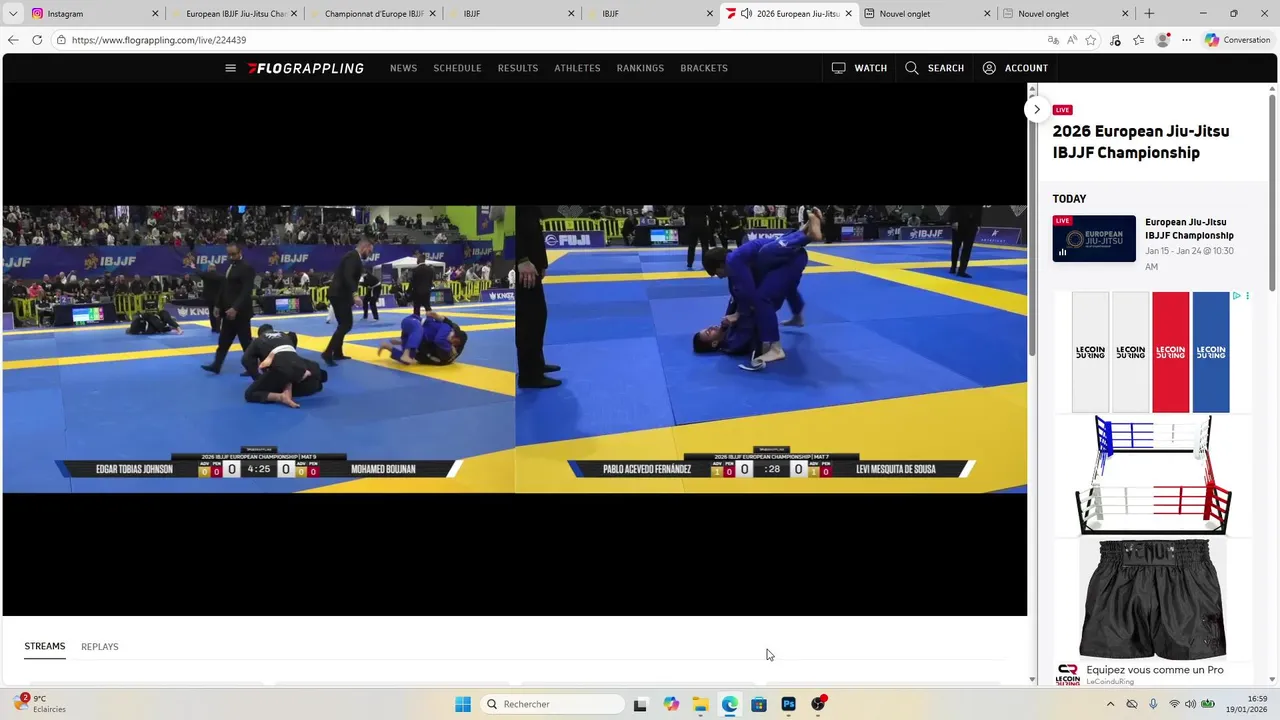Open the volume control tray icon
The width and height of the screenshot is (1280, 720).
1190,704
